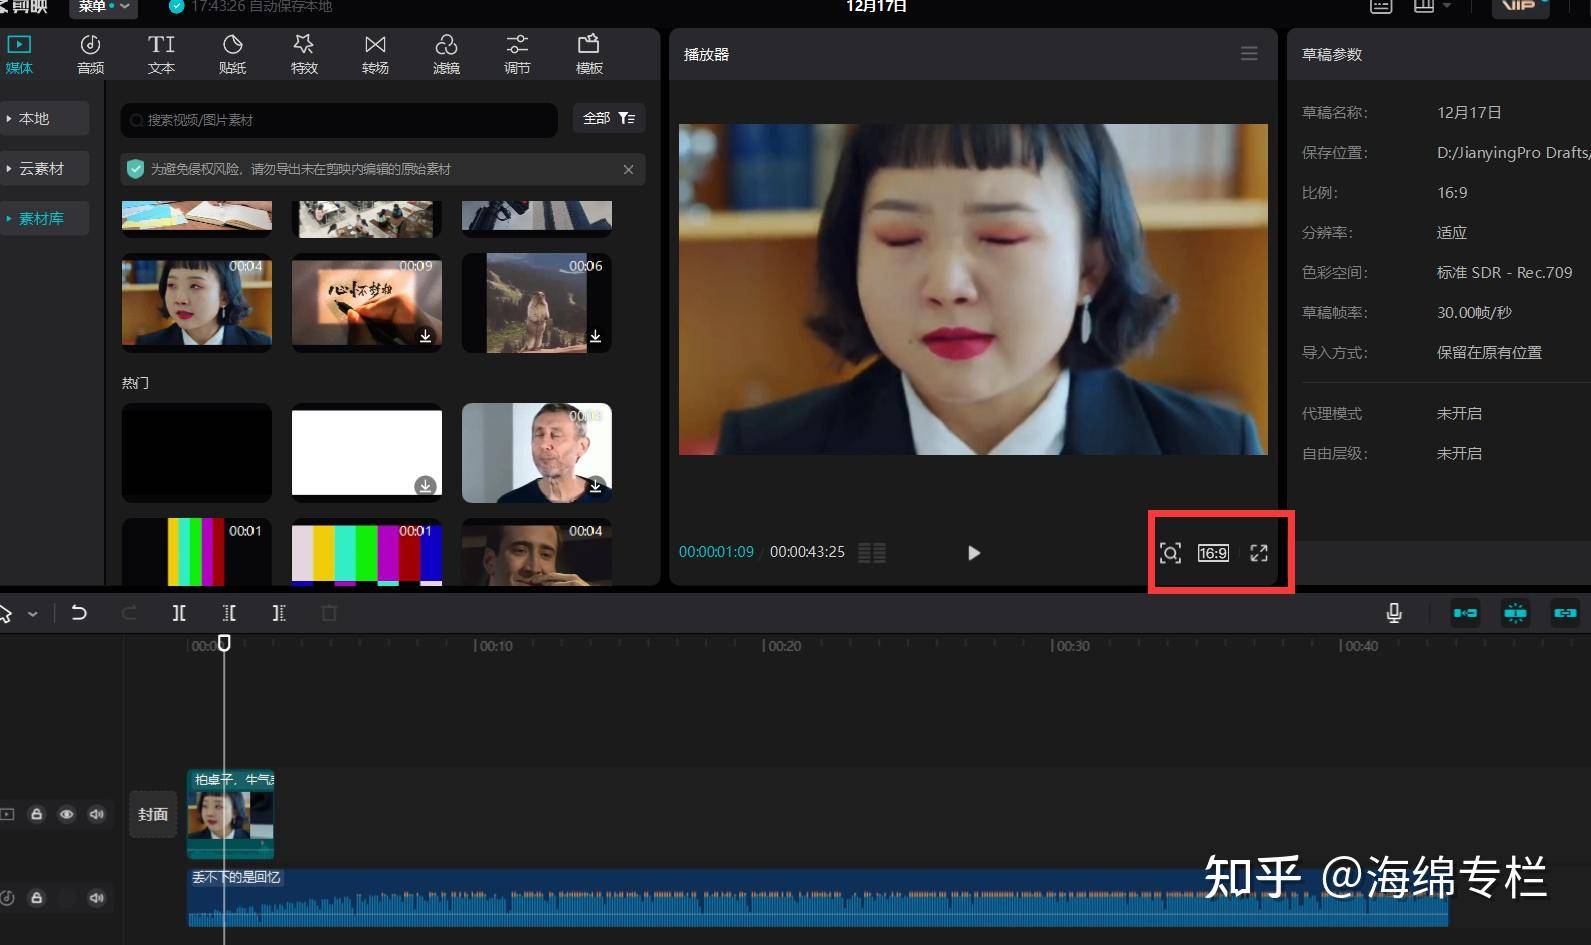
Task: Trim clip left of the playhead
Action: point(229,613)
